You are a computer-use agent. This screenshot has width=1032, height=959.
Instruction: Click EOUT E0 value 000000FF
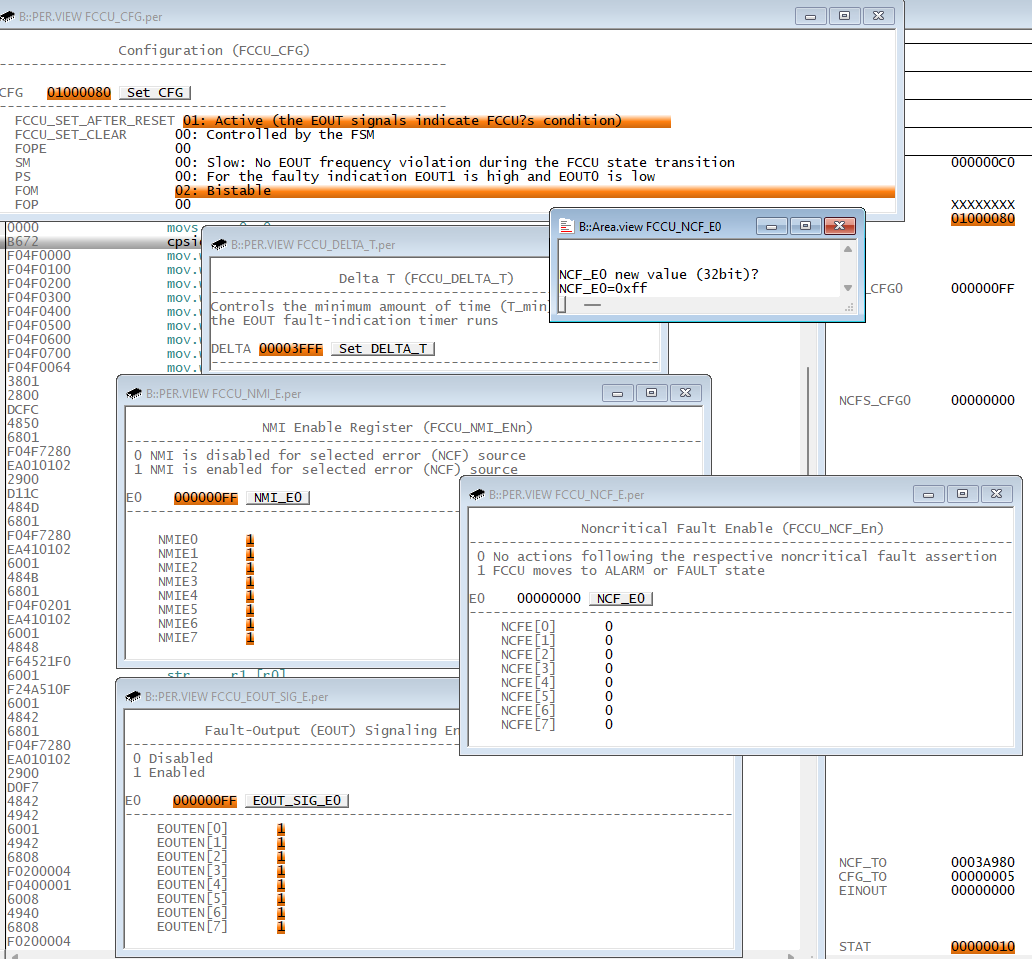click(x=205, y=800)
